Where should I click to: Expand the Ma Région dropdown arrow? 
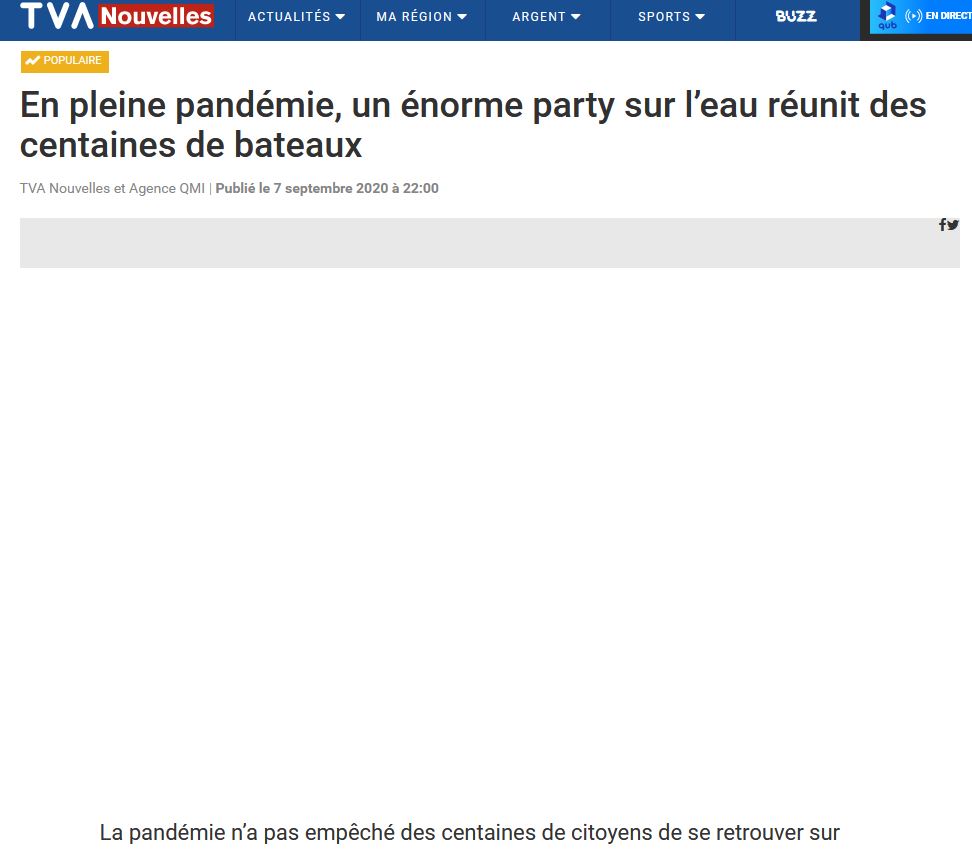460,17
